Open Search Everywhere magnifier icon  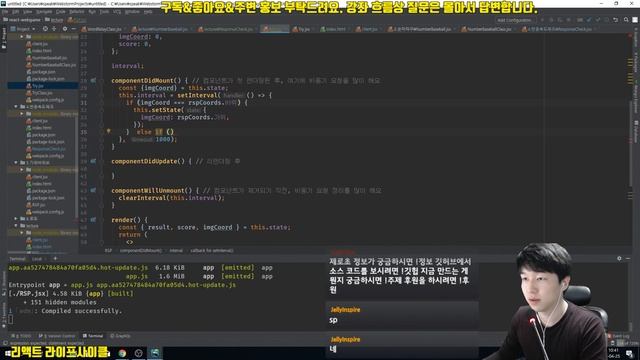tap(626, 20)
